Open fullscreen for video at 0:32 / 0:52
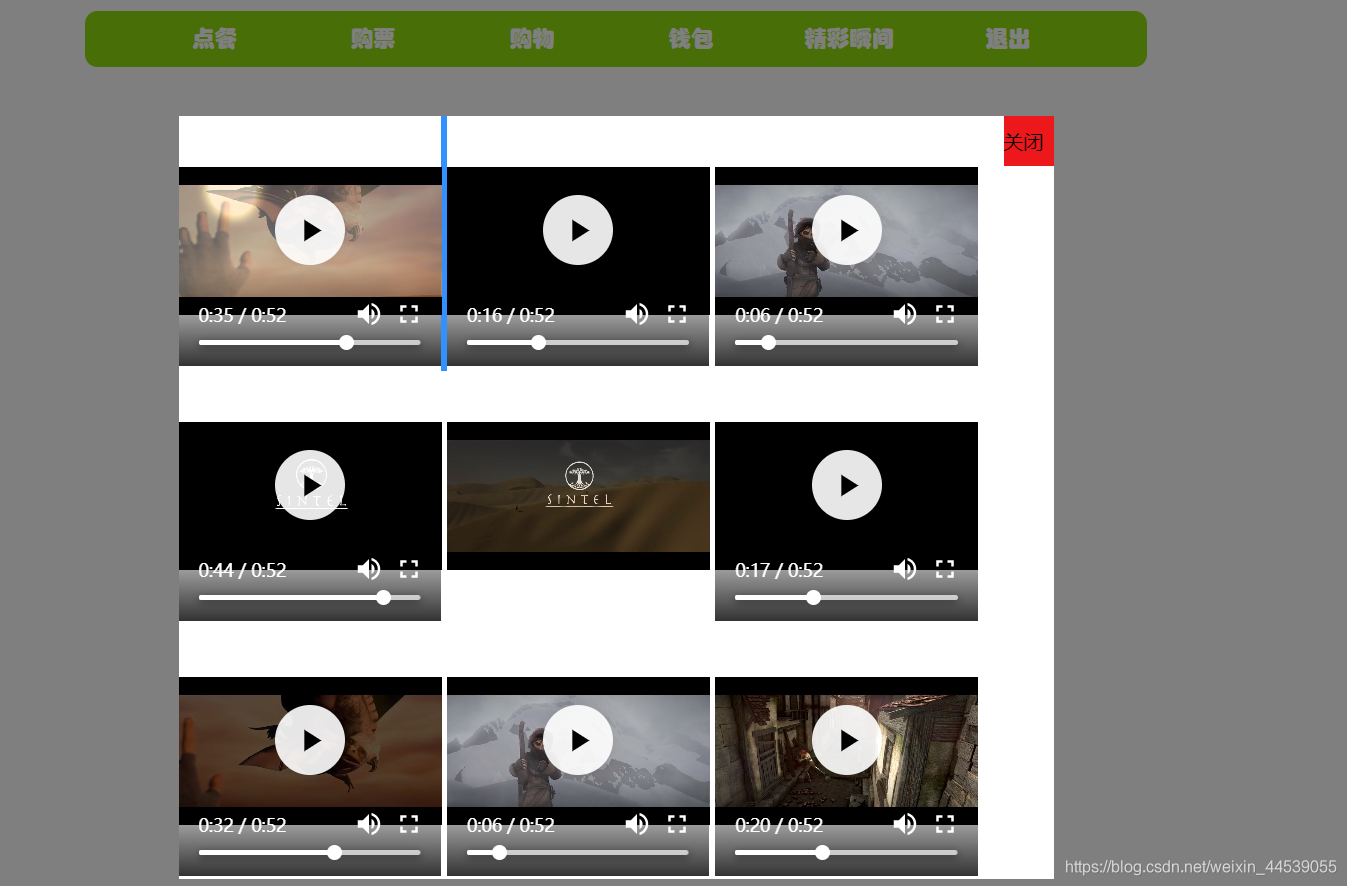This screenshot has width=1347, height=886. (409, 825)
